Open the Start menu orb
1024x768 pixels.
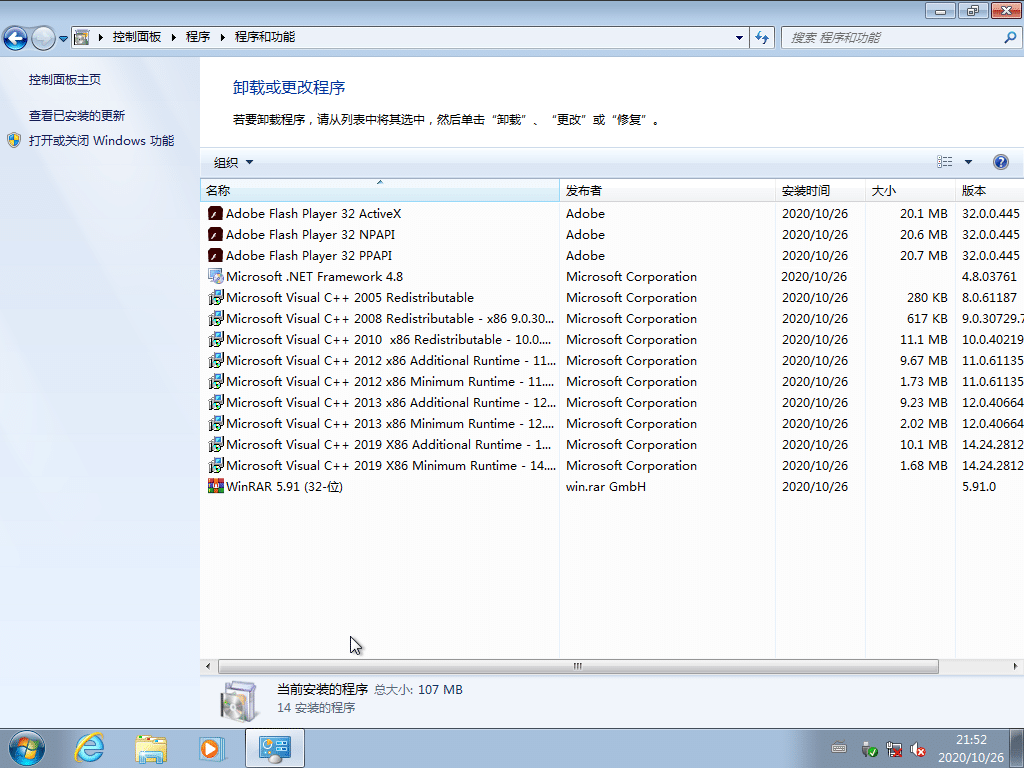click(25, 747)
